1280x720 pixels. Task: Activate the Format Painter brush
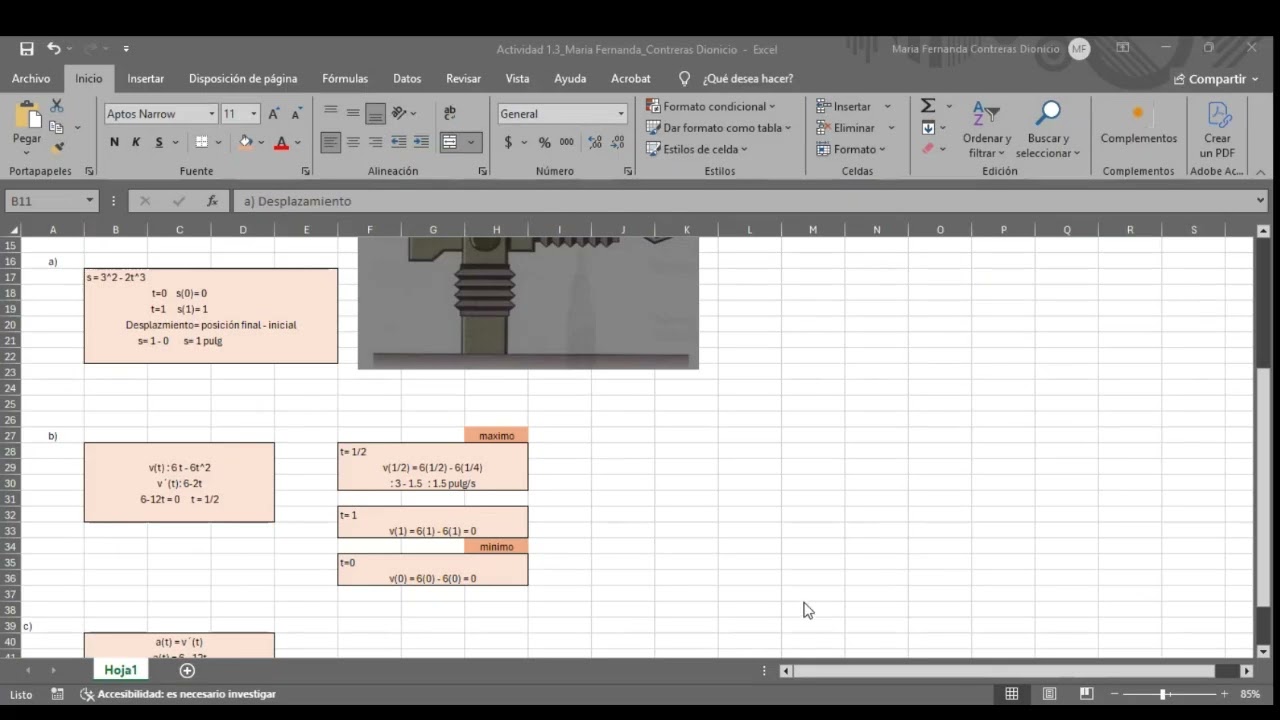coord(57,148)
